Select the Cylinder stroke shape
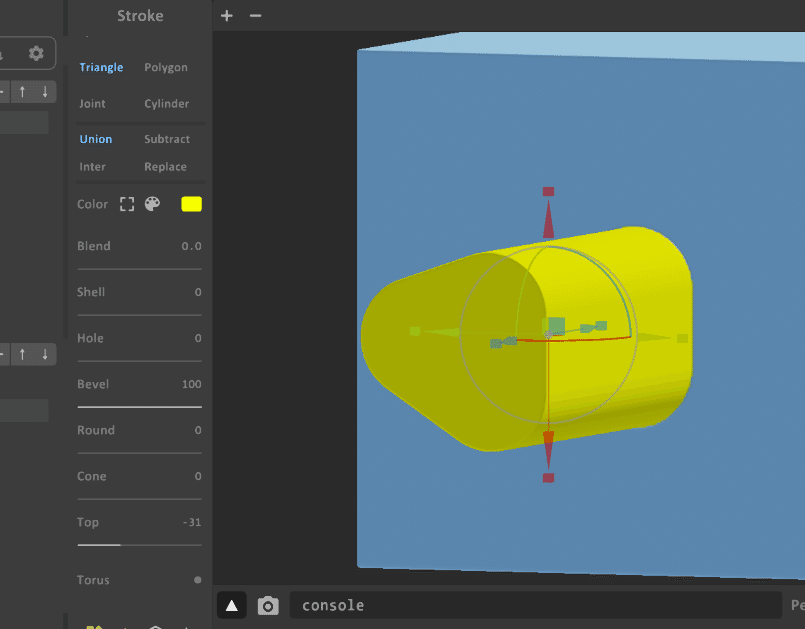 pyautogui.click(x=166, y=104)
